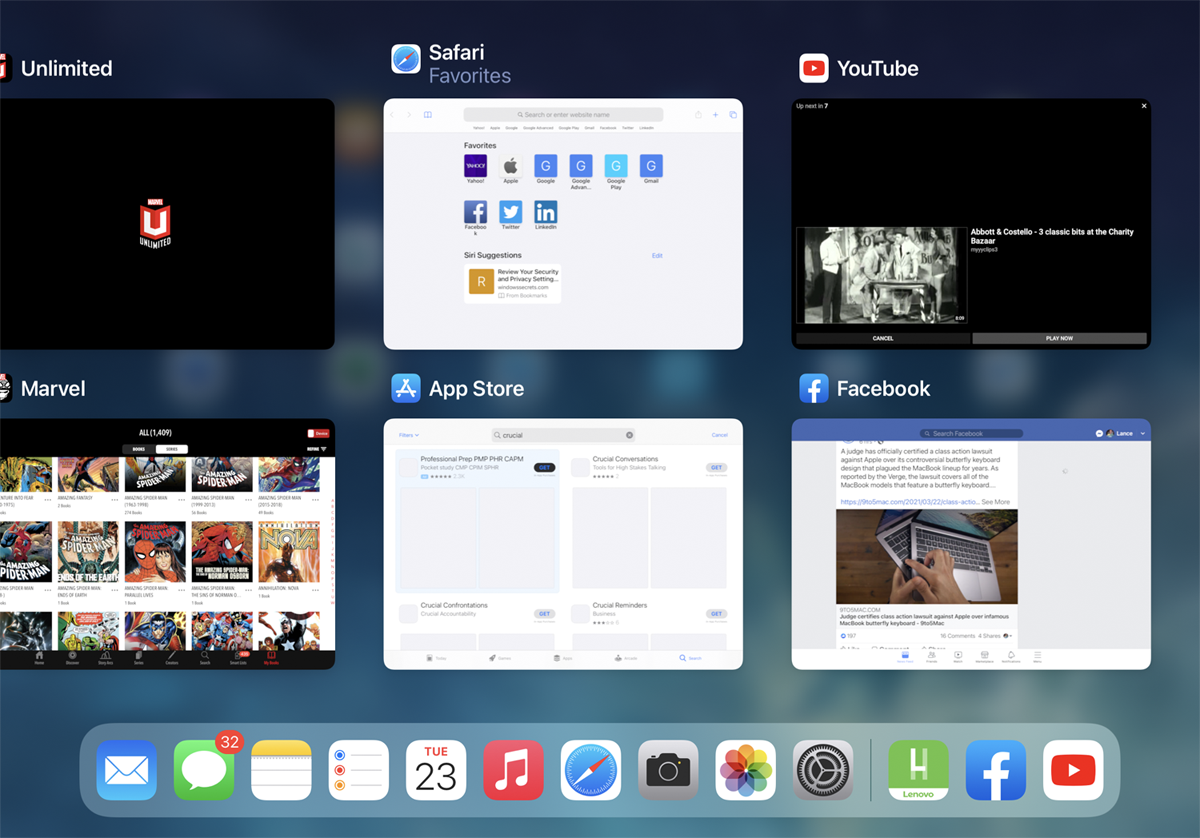Open the Reminders app icon

[359, 770]
